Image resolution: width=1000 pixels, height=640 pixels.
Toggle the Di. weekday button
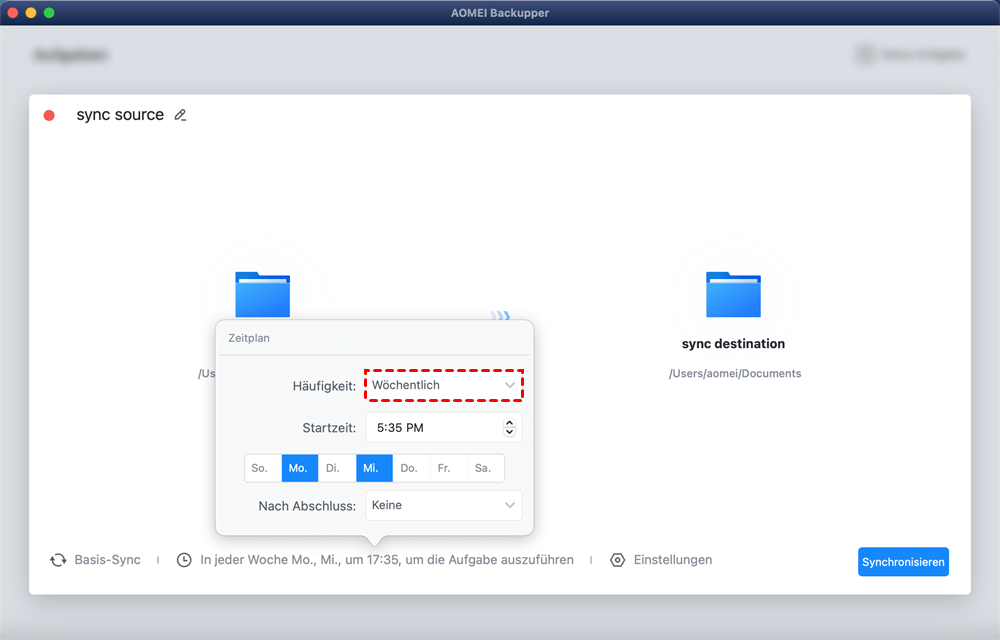coord(337,468)
